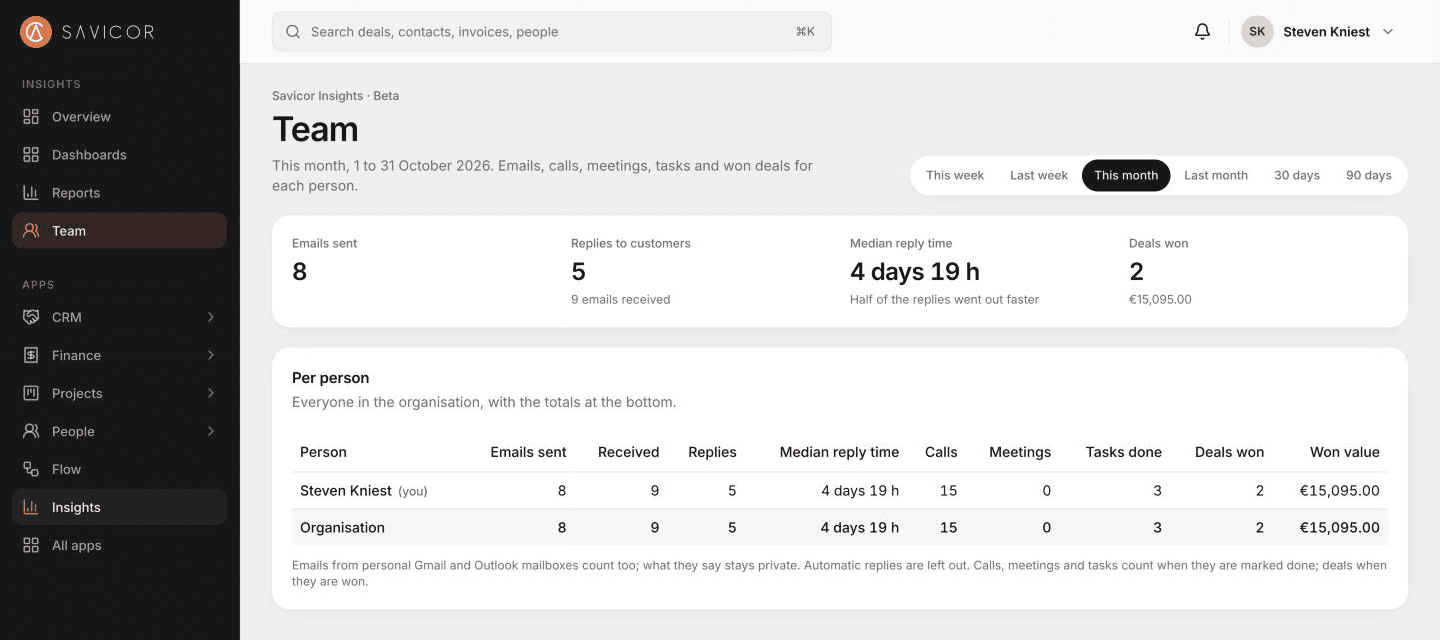Open Overview from the sidebar icon
This screenshot has width=1440, height=640.
[x=31, y=117]
